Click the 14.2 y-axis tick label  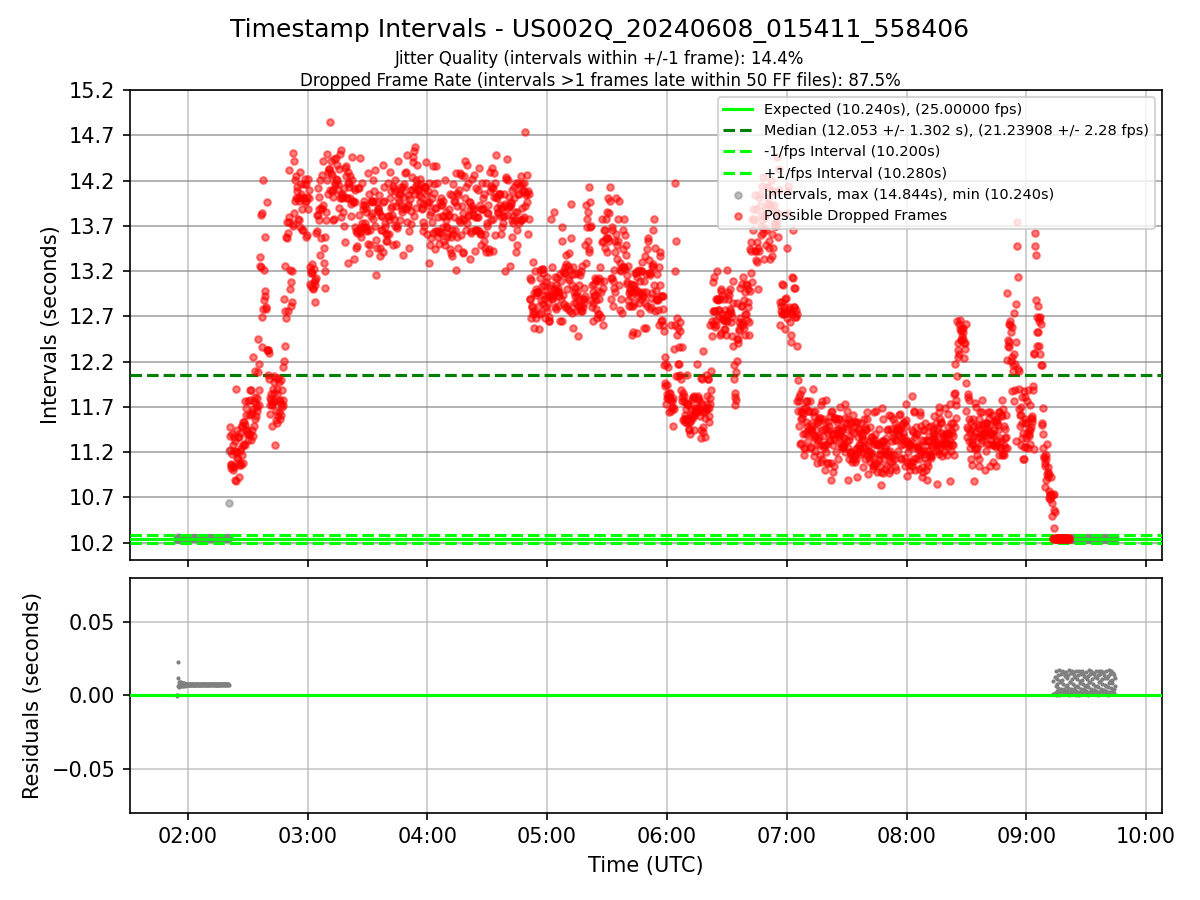pos(94,181)
